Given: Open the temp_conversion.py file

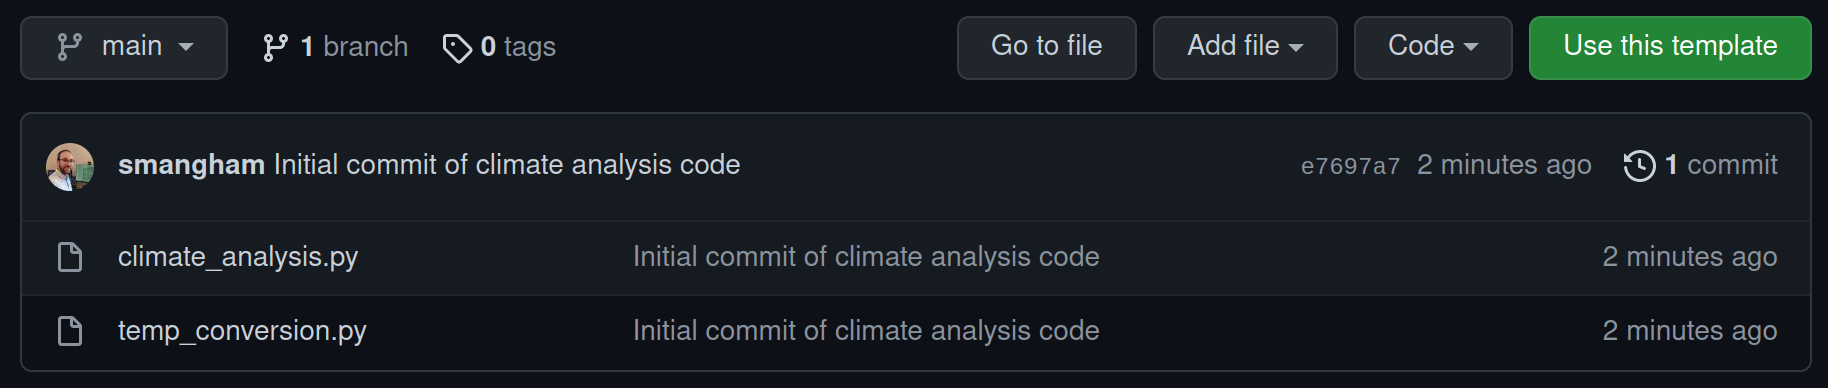Looking at the screenshot, I should 242,331.
